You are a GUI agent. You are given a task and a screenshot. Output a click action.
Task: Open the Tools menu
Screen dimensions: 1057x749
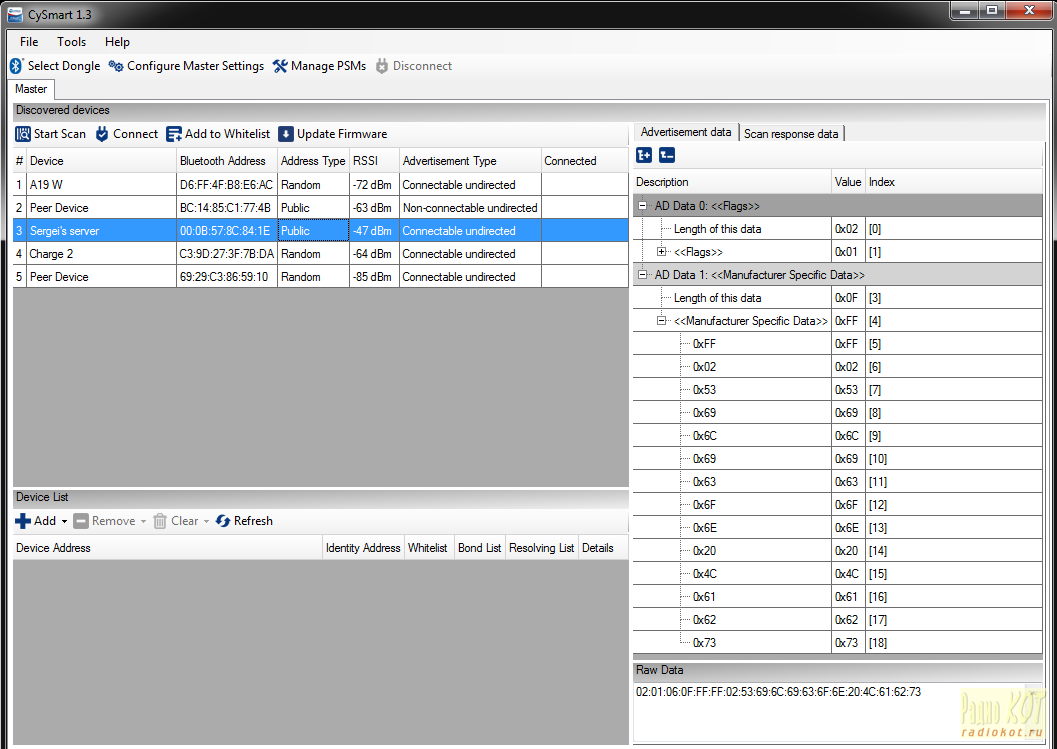click(x=71, y=42)
